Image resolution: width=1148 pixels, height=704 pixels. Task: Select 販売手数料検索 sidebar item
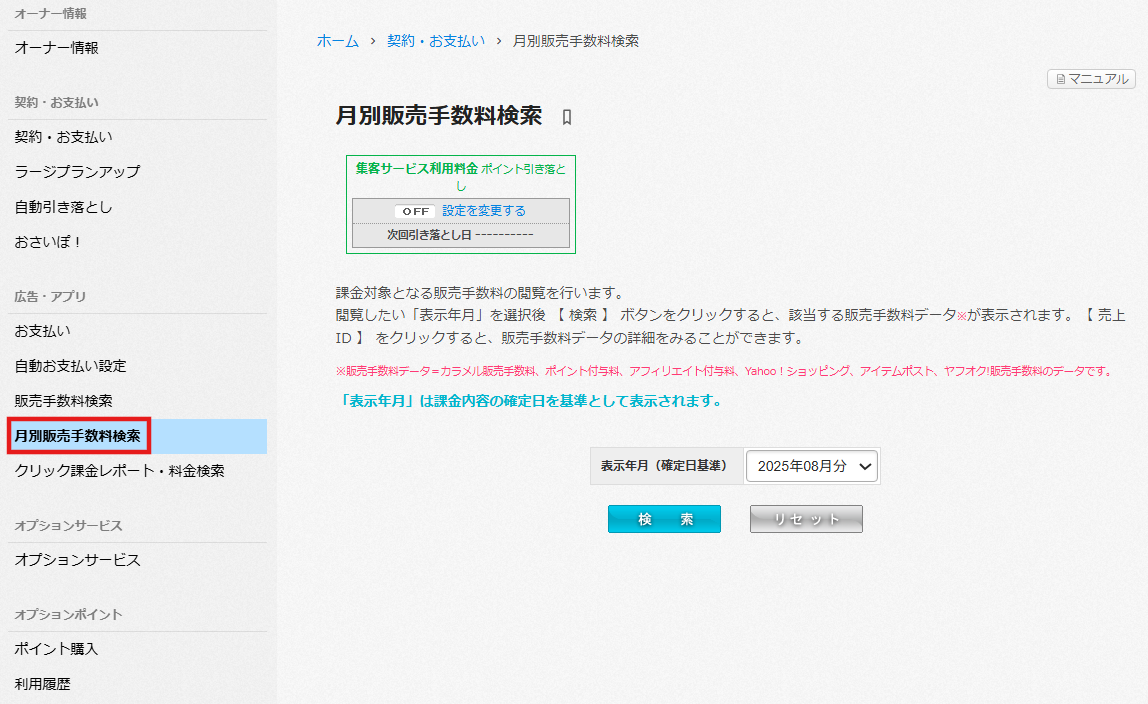click(x=64, y=401)
